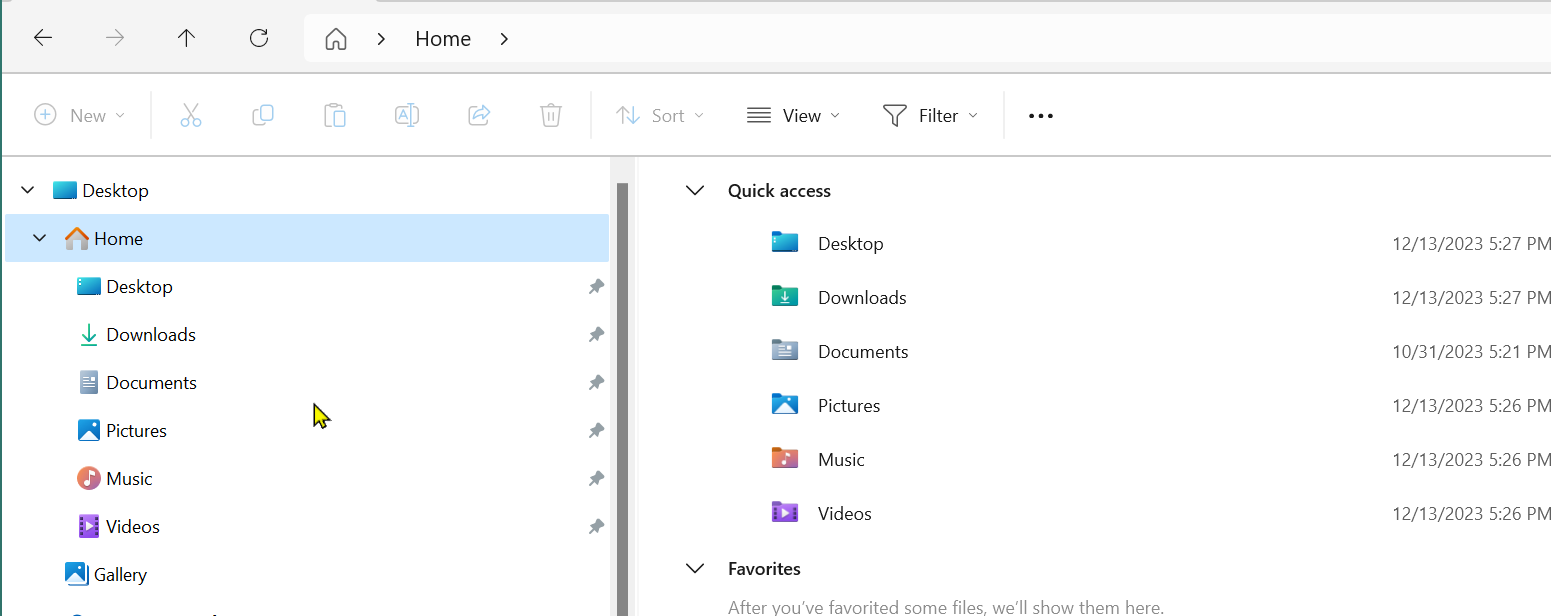The width and height of the screenshot is (1551, 616).
Task: Select the Rename icon in the toolbar
Action: point(407,115)
